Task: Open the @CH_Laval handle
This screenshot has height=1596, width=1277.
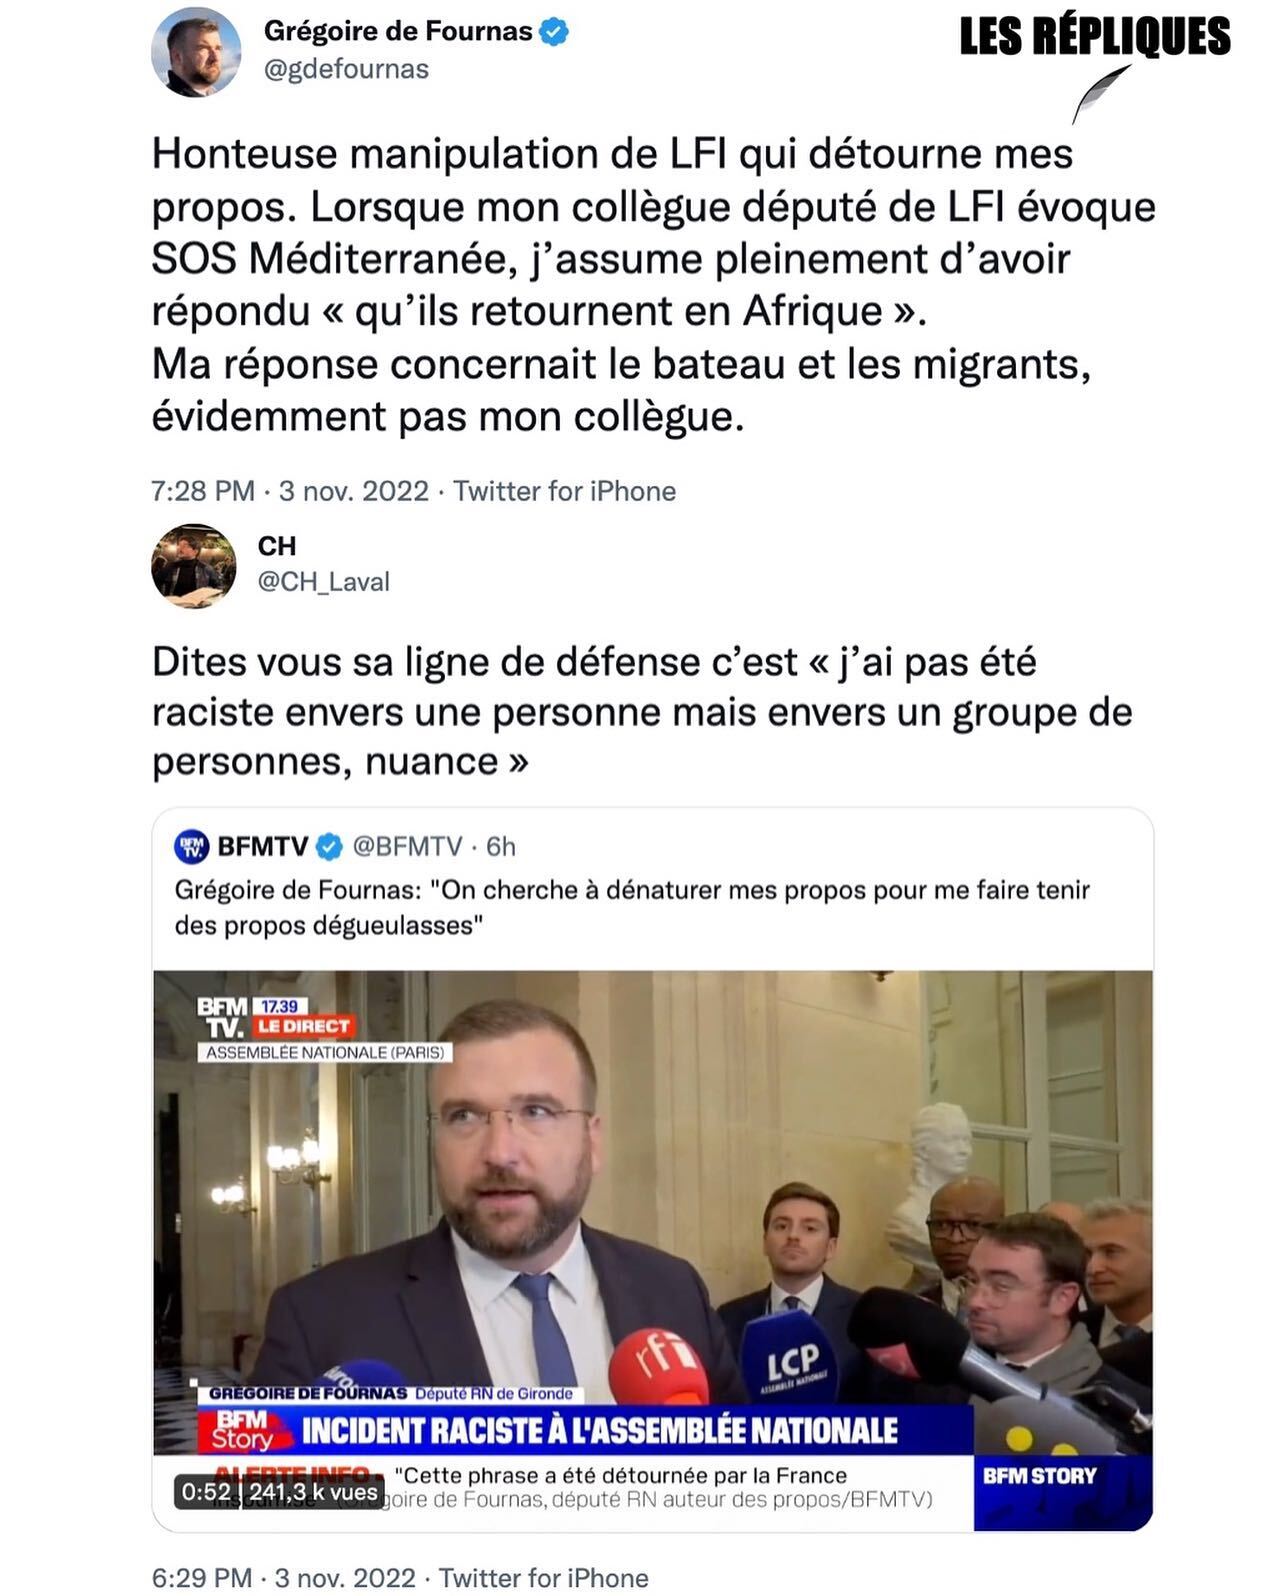Action: pyautogui.click(x=324, y=582)
